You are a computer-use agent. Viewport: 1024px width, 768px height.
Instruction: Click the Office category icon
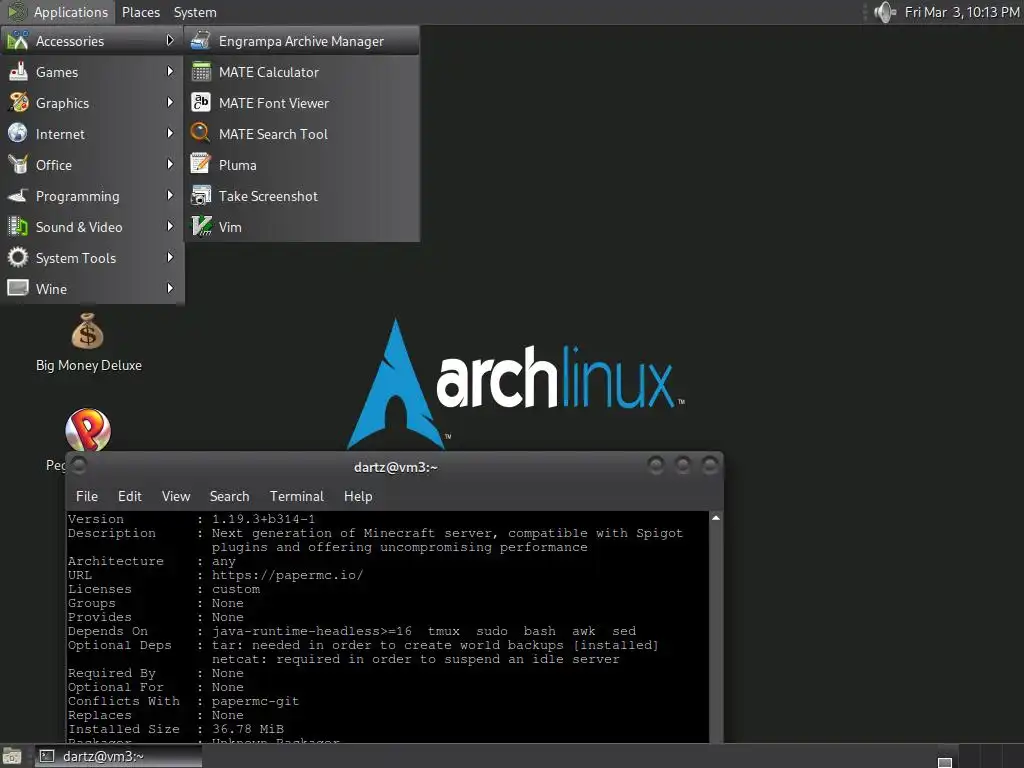18,165
